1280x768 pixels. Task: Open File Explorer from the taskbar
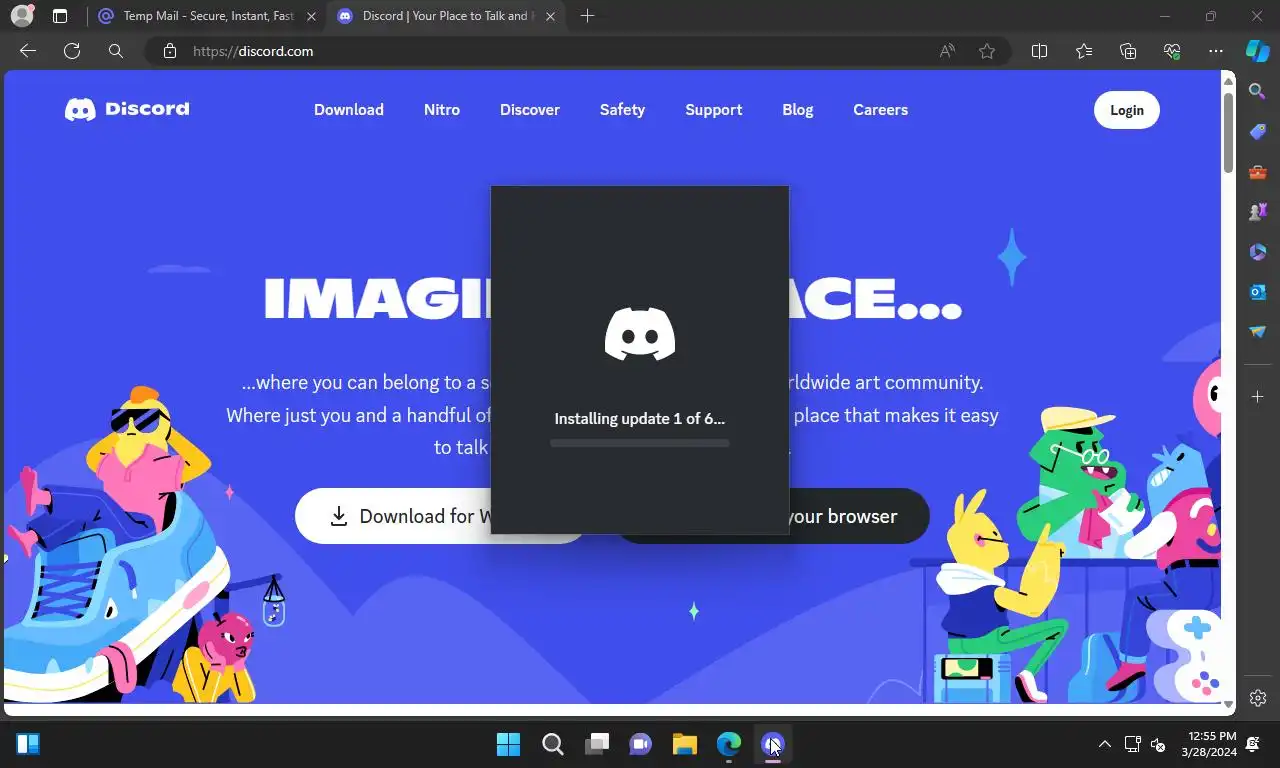684,744
